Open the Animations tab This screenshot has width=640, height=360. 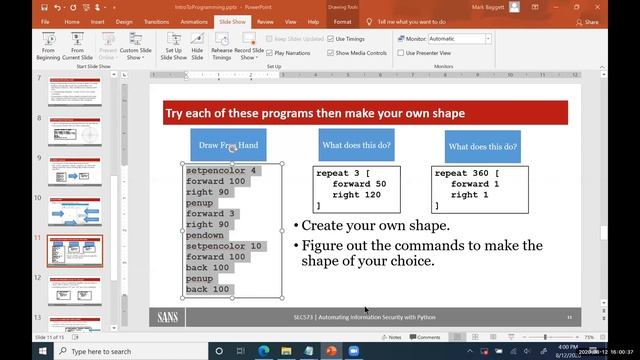coord(194,22)
